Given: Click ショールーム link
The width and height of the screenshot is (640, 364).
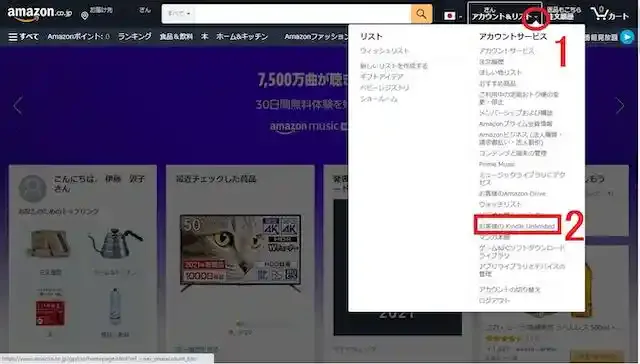Looking at the screenshot, I should click(379, 99).
